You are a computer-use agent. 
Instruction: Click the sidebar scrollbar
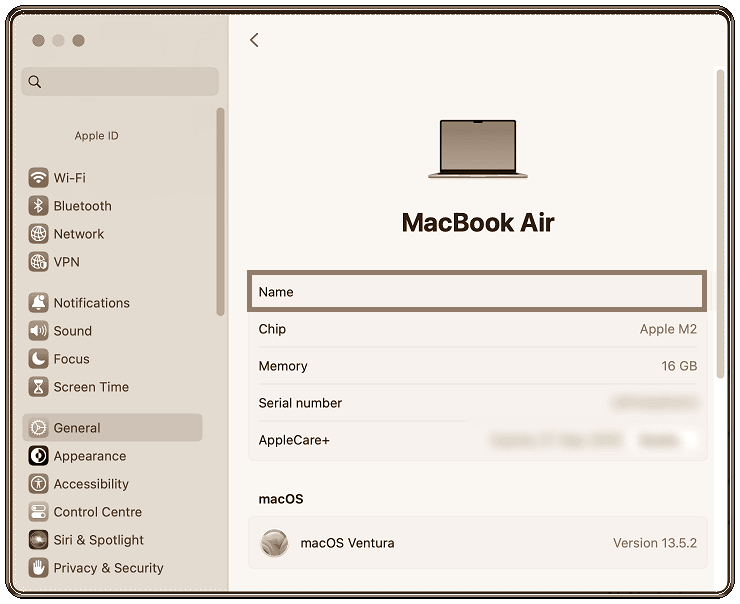point(220,211)
